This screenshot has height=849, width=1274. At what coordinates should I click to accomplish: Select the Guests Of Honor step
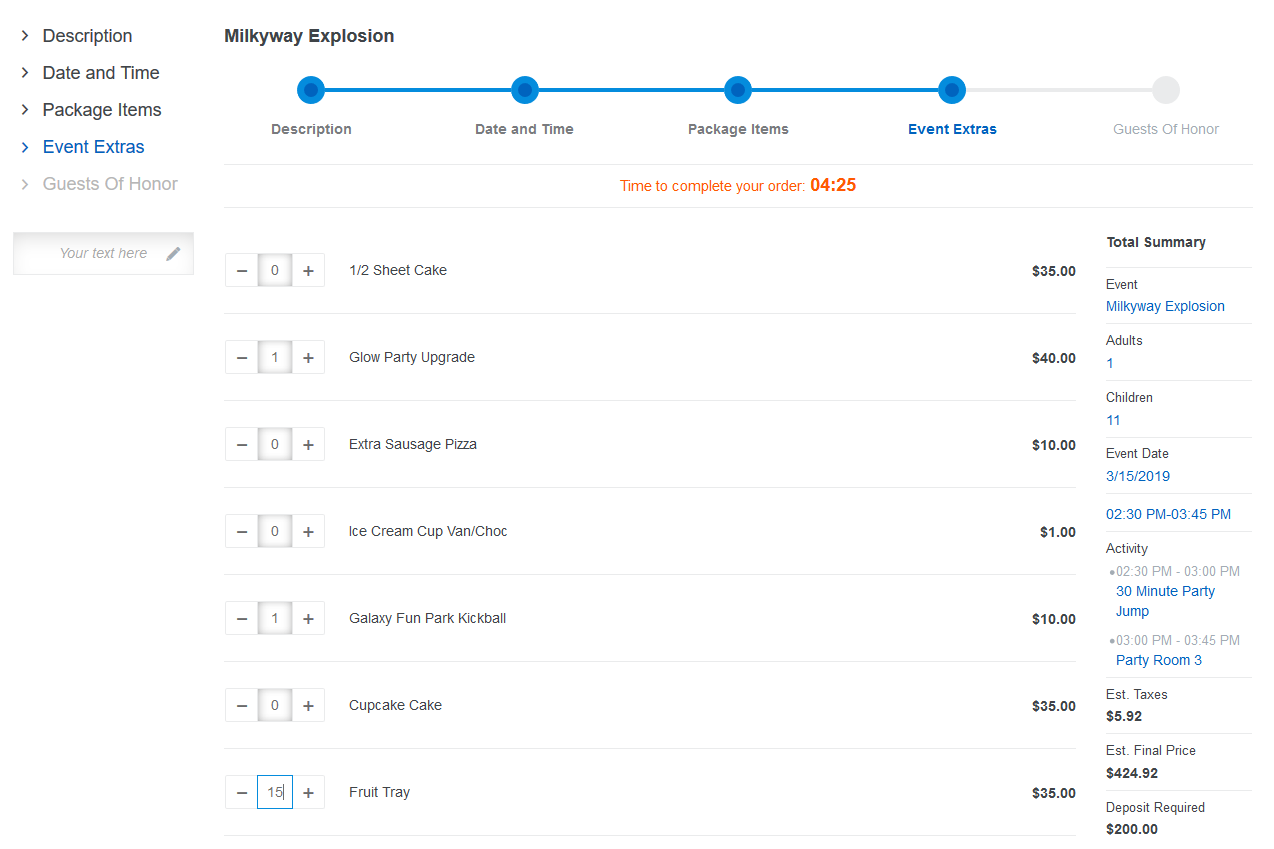1165,91
